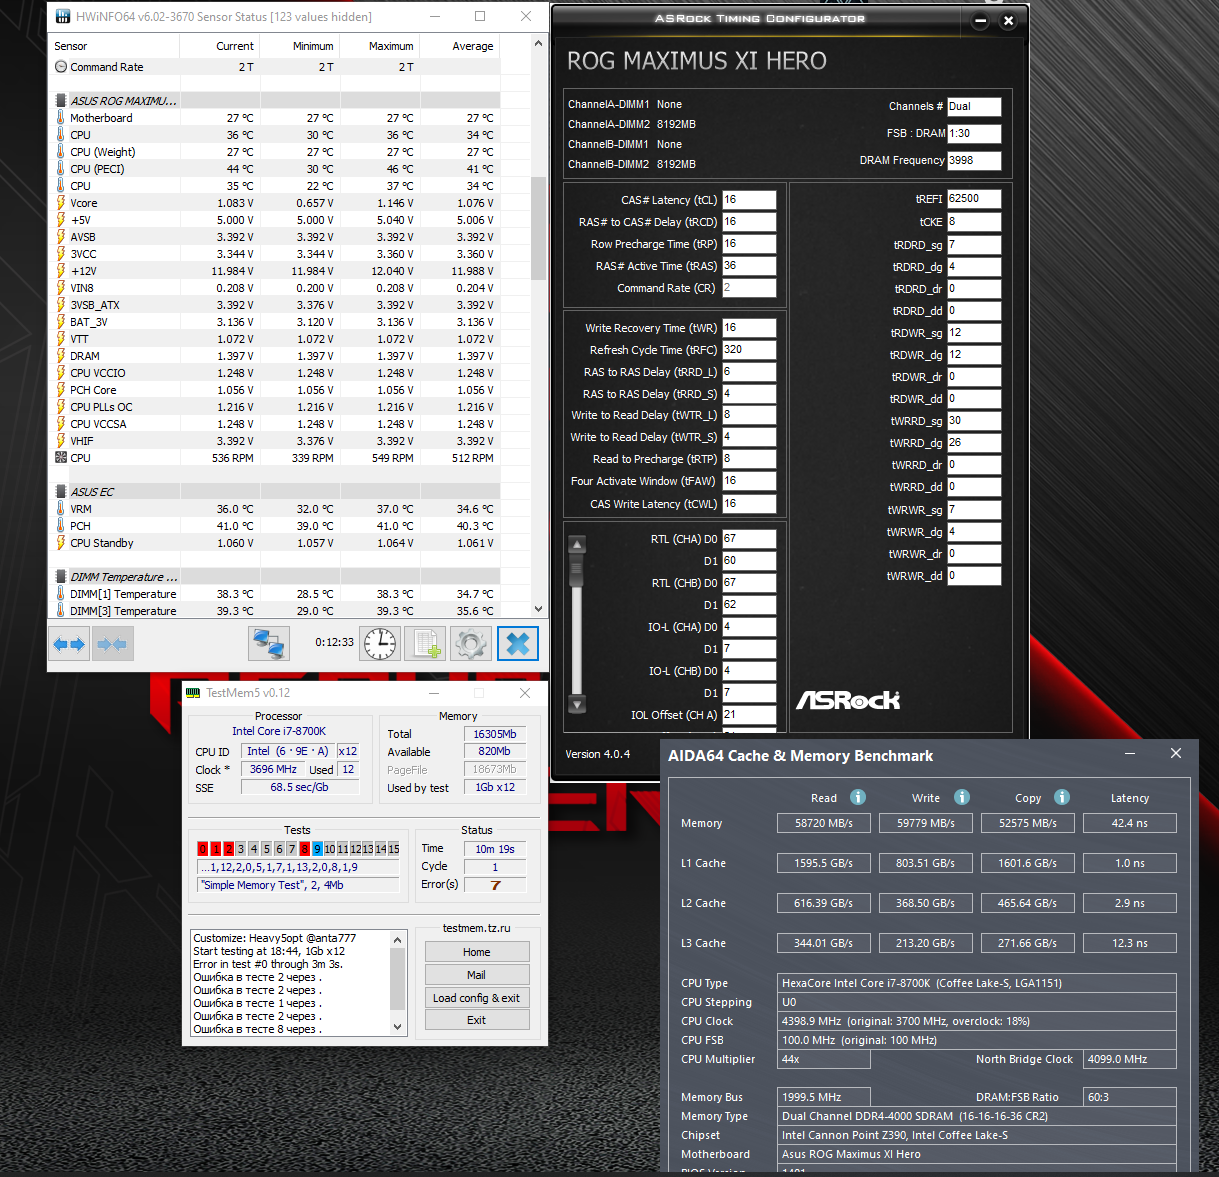Open the network remote monitoring icon in HWiNFO
1219x1177 pixels.
pyautogui.click(x=269, y=643)
